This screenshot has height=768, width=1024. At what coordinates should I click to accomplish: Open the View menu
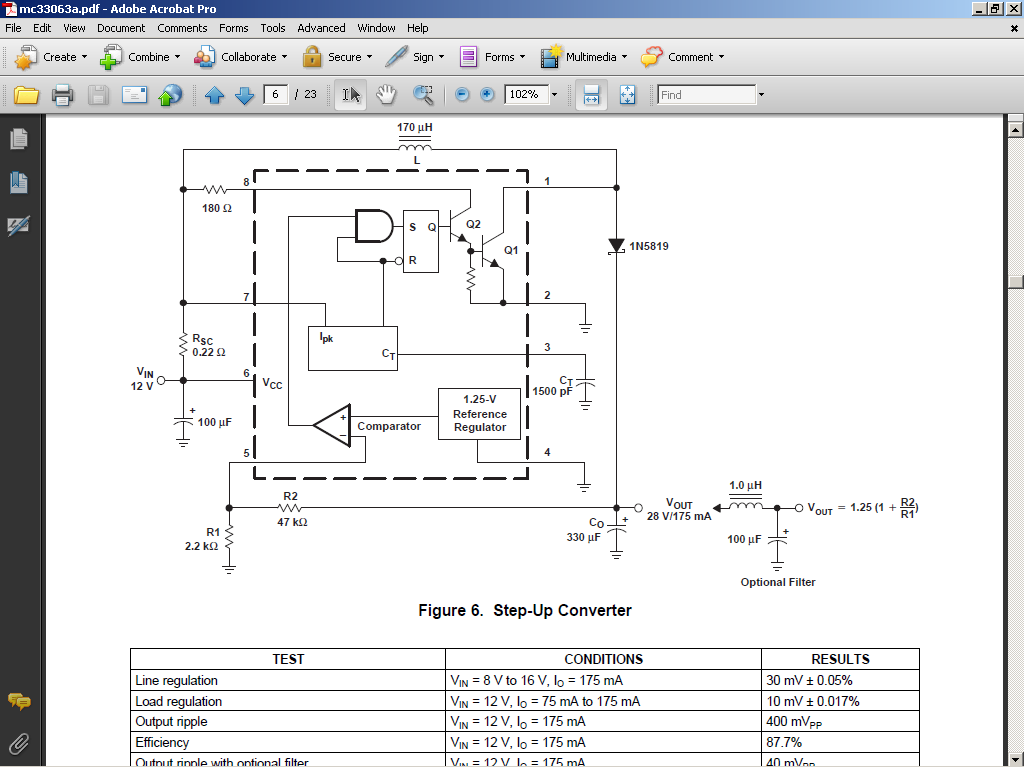pos(74,28)
